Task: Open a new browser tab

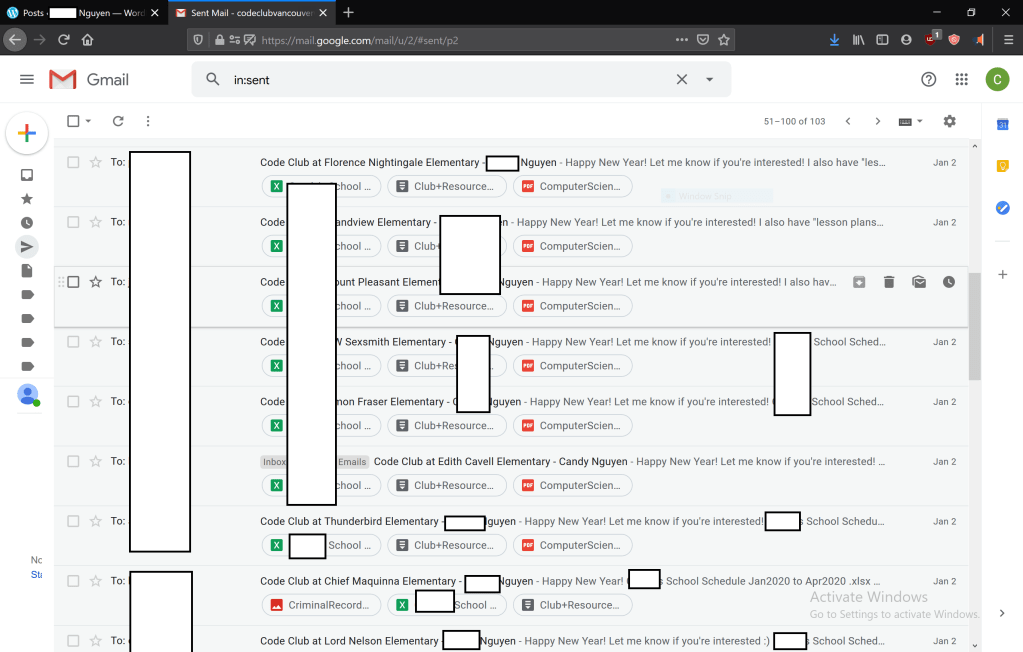Action: tap(348, 12)
